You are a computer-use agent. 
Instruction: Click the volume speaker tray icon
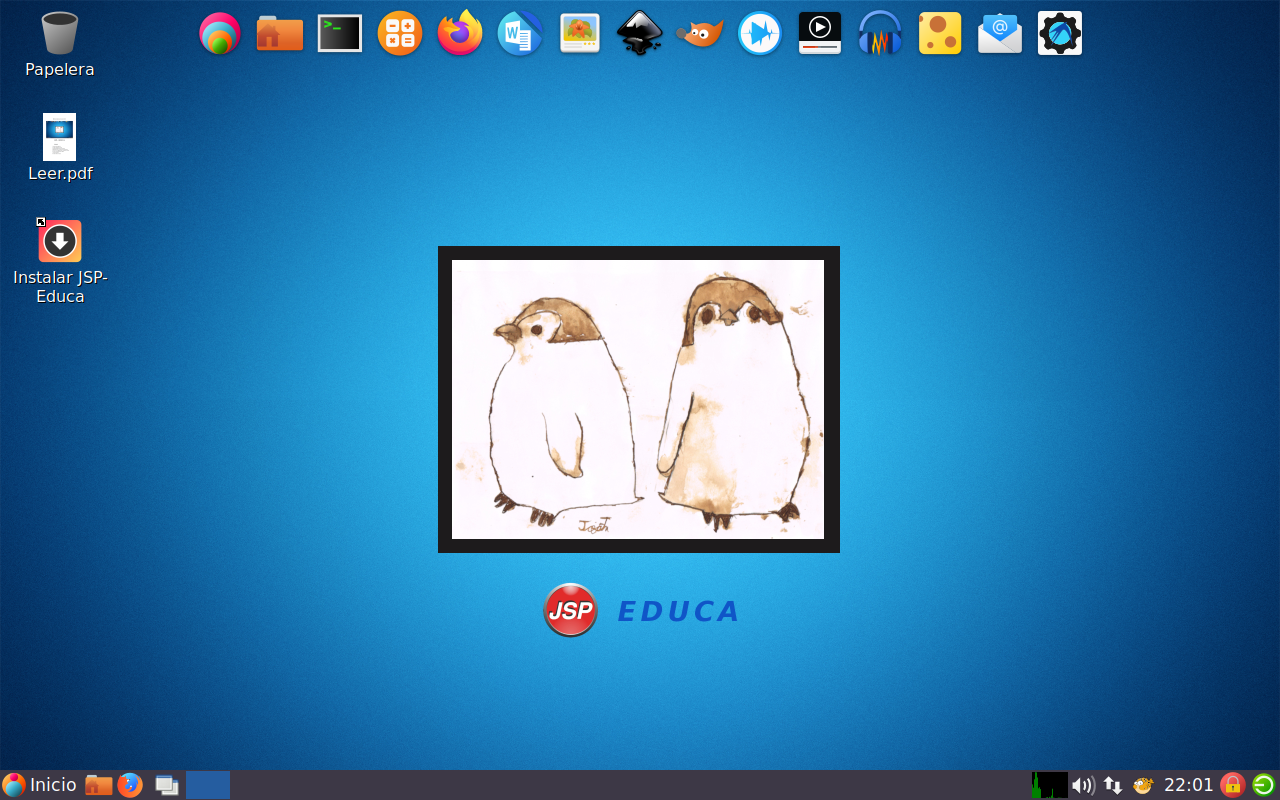(1083, 785)
